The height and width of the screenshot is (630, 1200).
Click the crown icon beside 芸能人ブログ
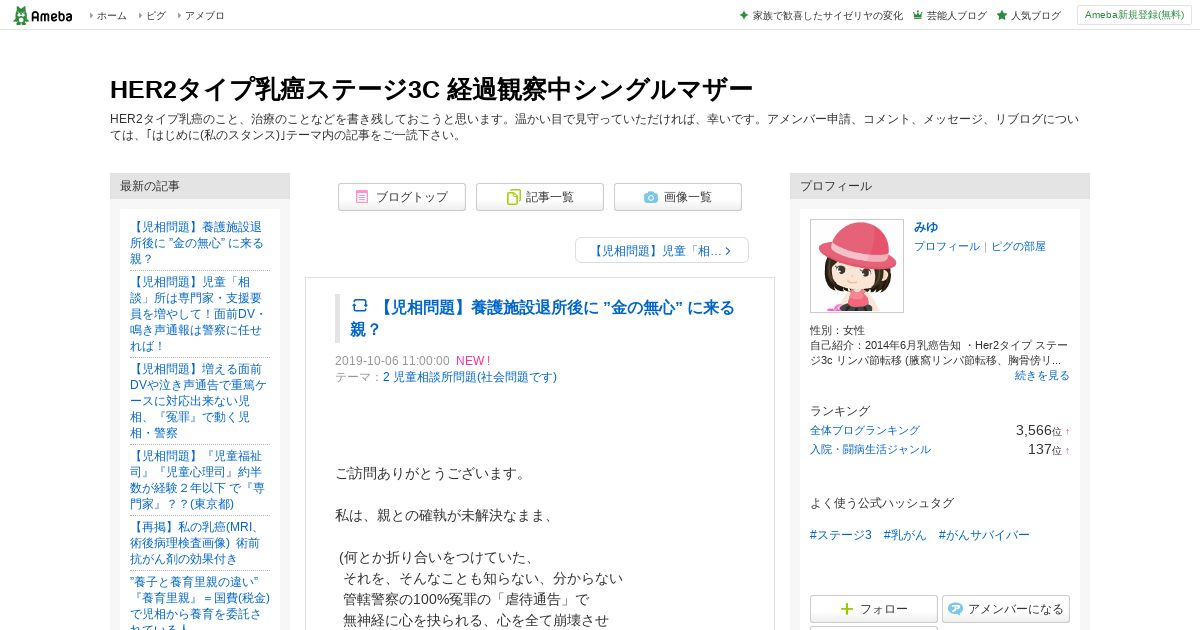click(x=917, y=16)
